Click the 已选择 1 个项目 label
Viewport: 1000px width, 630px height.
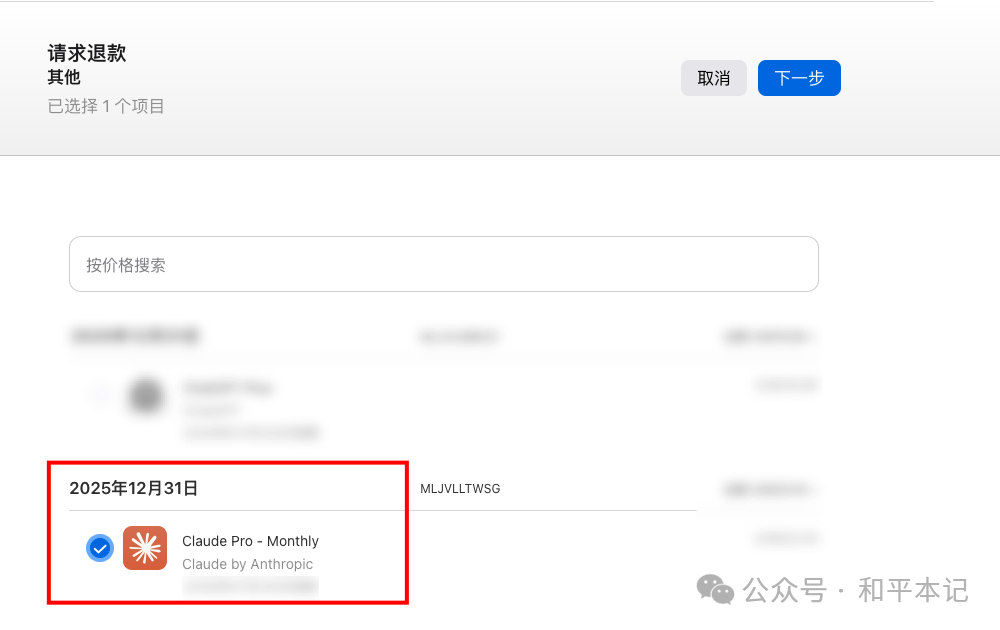click(x=106, y=106)
